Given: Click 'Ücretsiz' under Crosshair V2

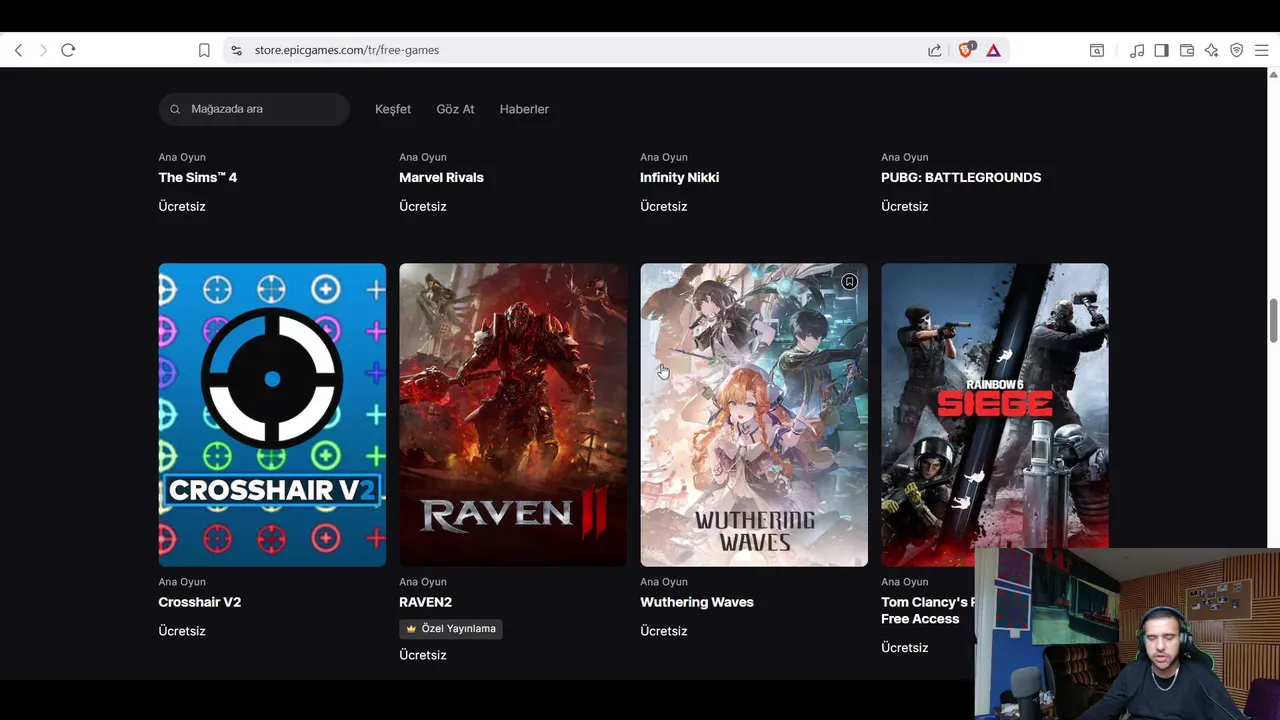Looking at the screenshot, I should coord(182,631).
